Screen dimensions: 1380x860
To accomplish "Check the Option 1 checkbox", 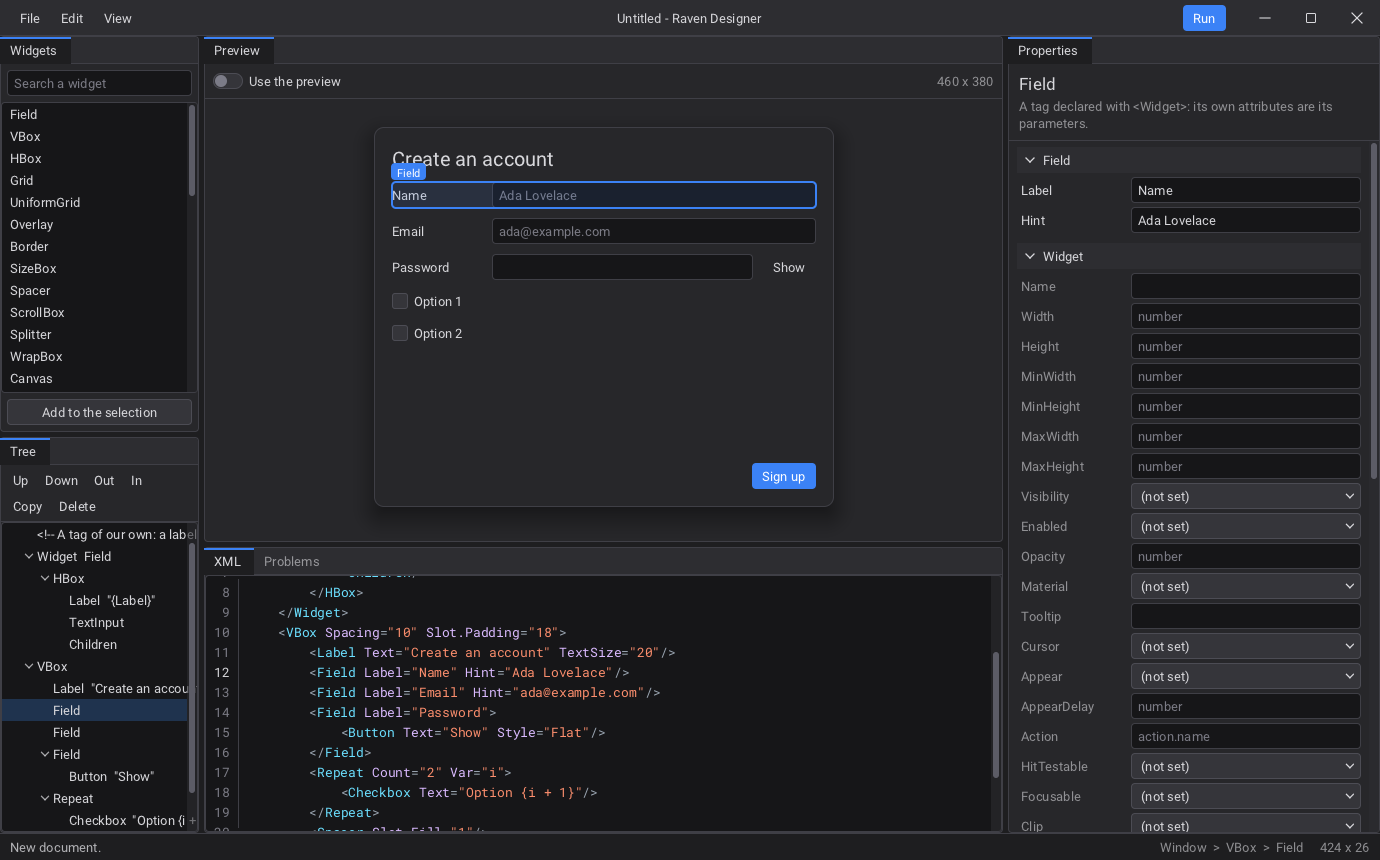I will 400,301.
